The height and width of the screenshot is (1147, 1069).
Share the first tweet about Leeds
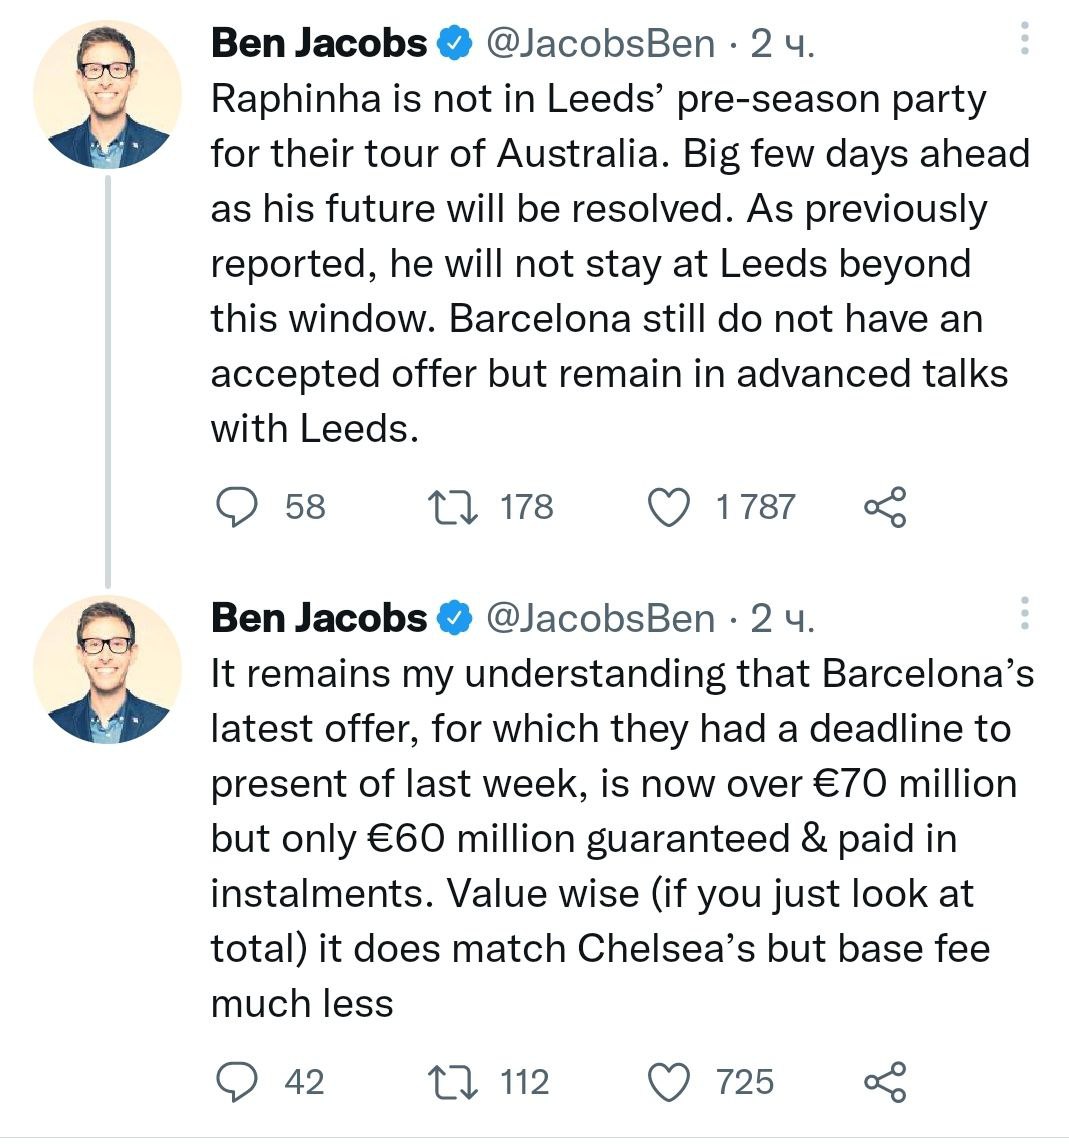click(x=885, y=507)
